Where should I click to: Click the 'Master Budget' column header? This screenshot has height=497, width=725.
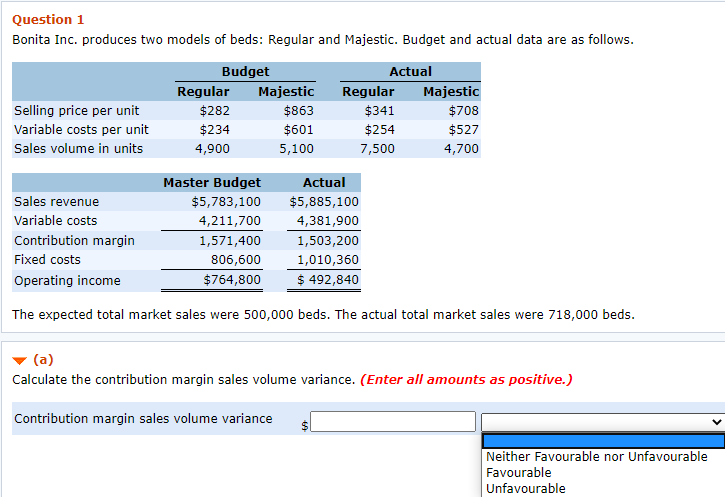coord(212,183)
